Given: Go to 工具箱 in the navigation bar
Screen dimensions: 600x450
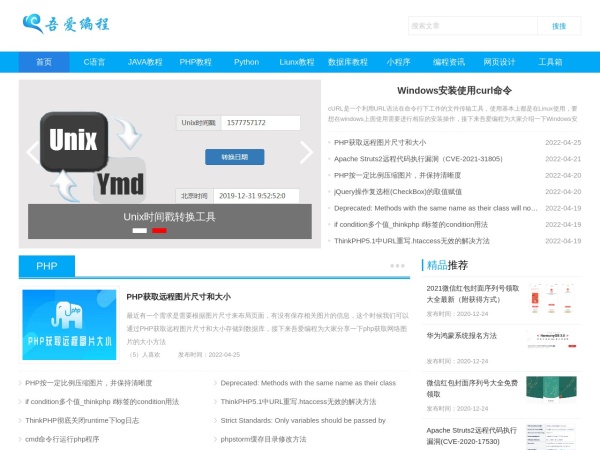Looking at the screenshot, I should pyautogui.click(x=550, y=62).
